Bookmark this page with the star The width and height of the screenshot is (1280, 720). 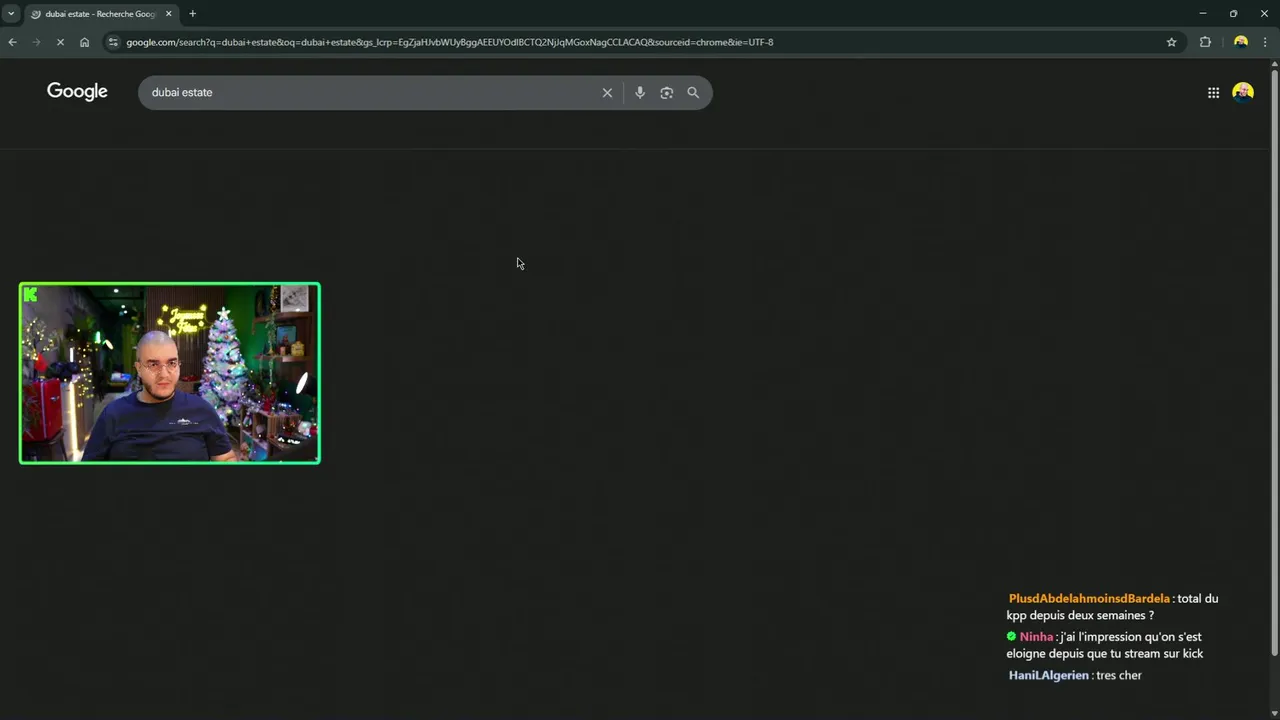tap(1171, 42)
